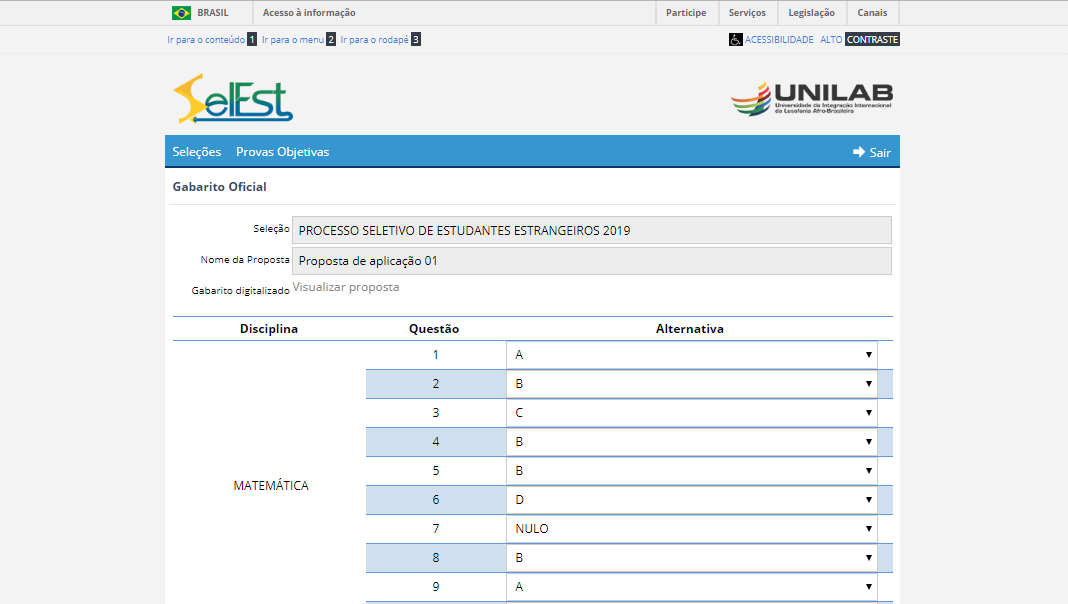
Task: Click the UNILAB logo
Action: point(812,99)
